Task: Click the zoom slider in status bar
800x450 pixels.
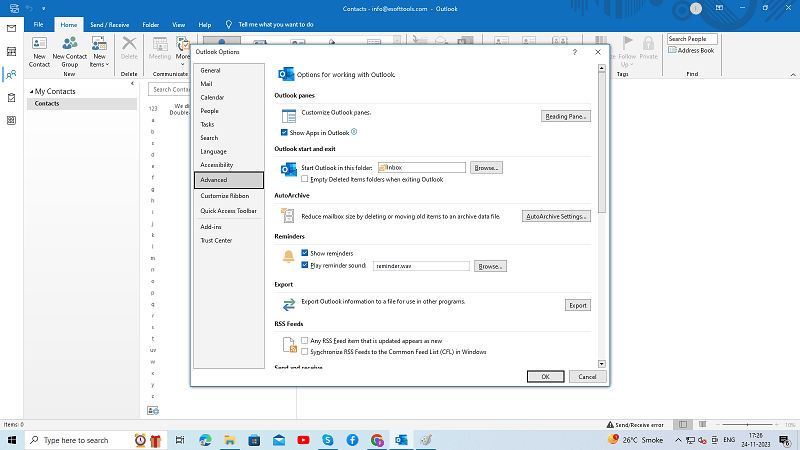Action: [748, 424]
